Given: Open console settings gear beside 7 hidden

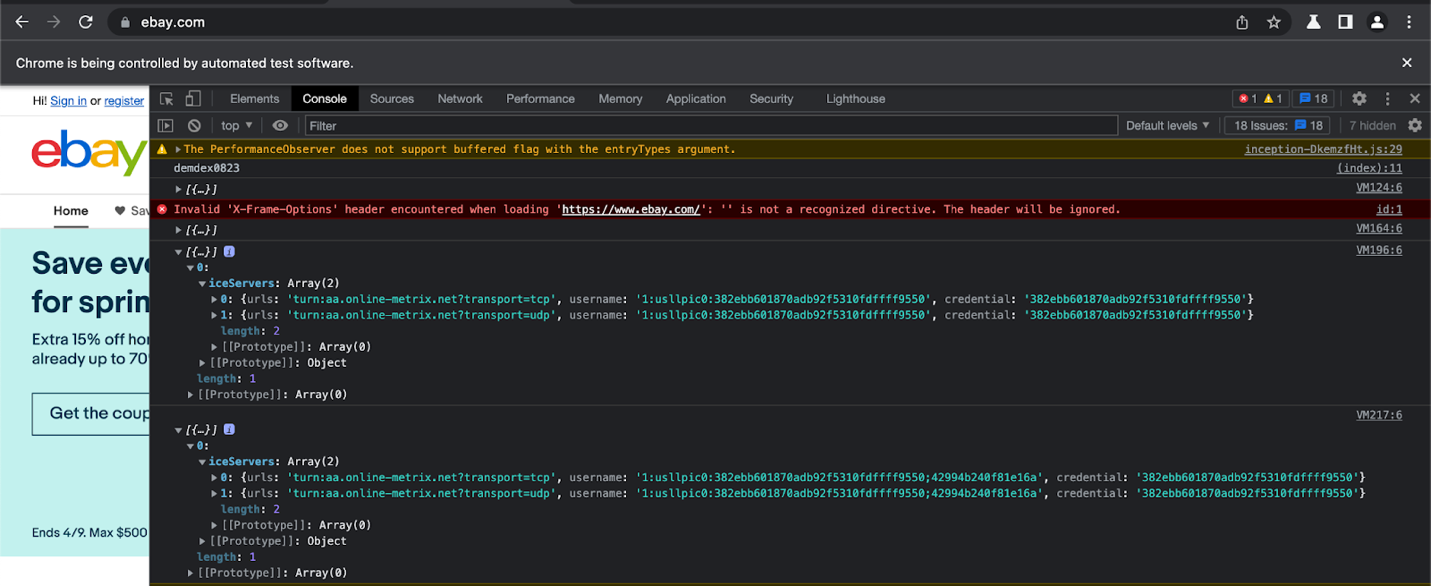Looking at the screenshot, I should coord(1415,126).
